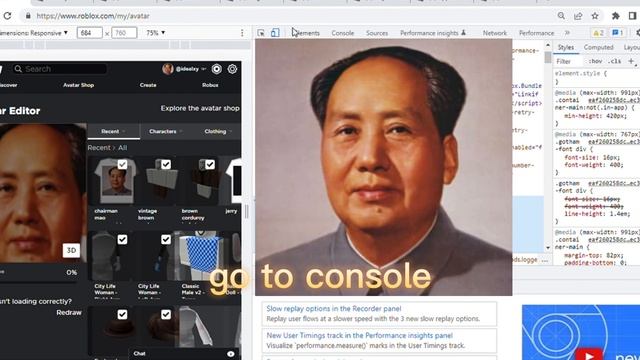Click the viewport height field showing 760

(124, 33)
